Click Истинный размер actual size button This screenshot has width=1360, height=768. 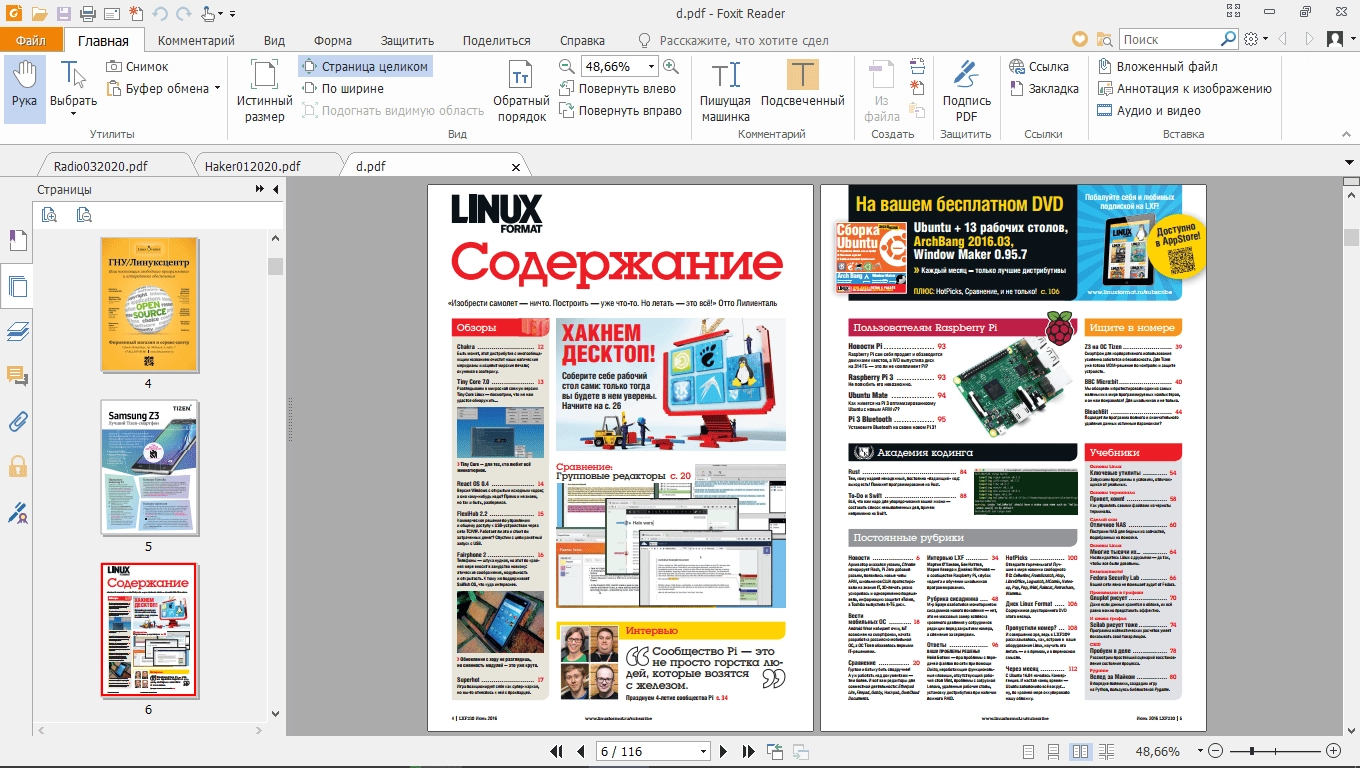[x=265, y=89]
